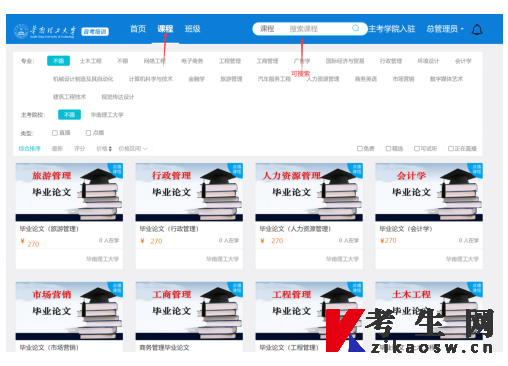Open the 工商管理 毕业论文 course thumbnail
Screen dimensions: 508x366
point(189,311)
